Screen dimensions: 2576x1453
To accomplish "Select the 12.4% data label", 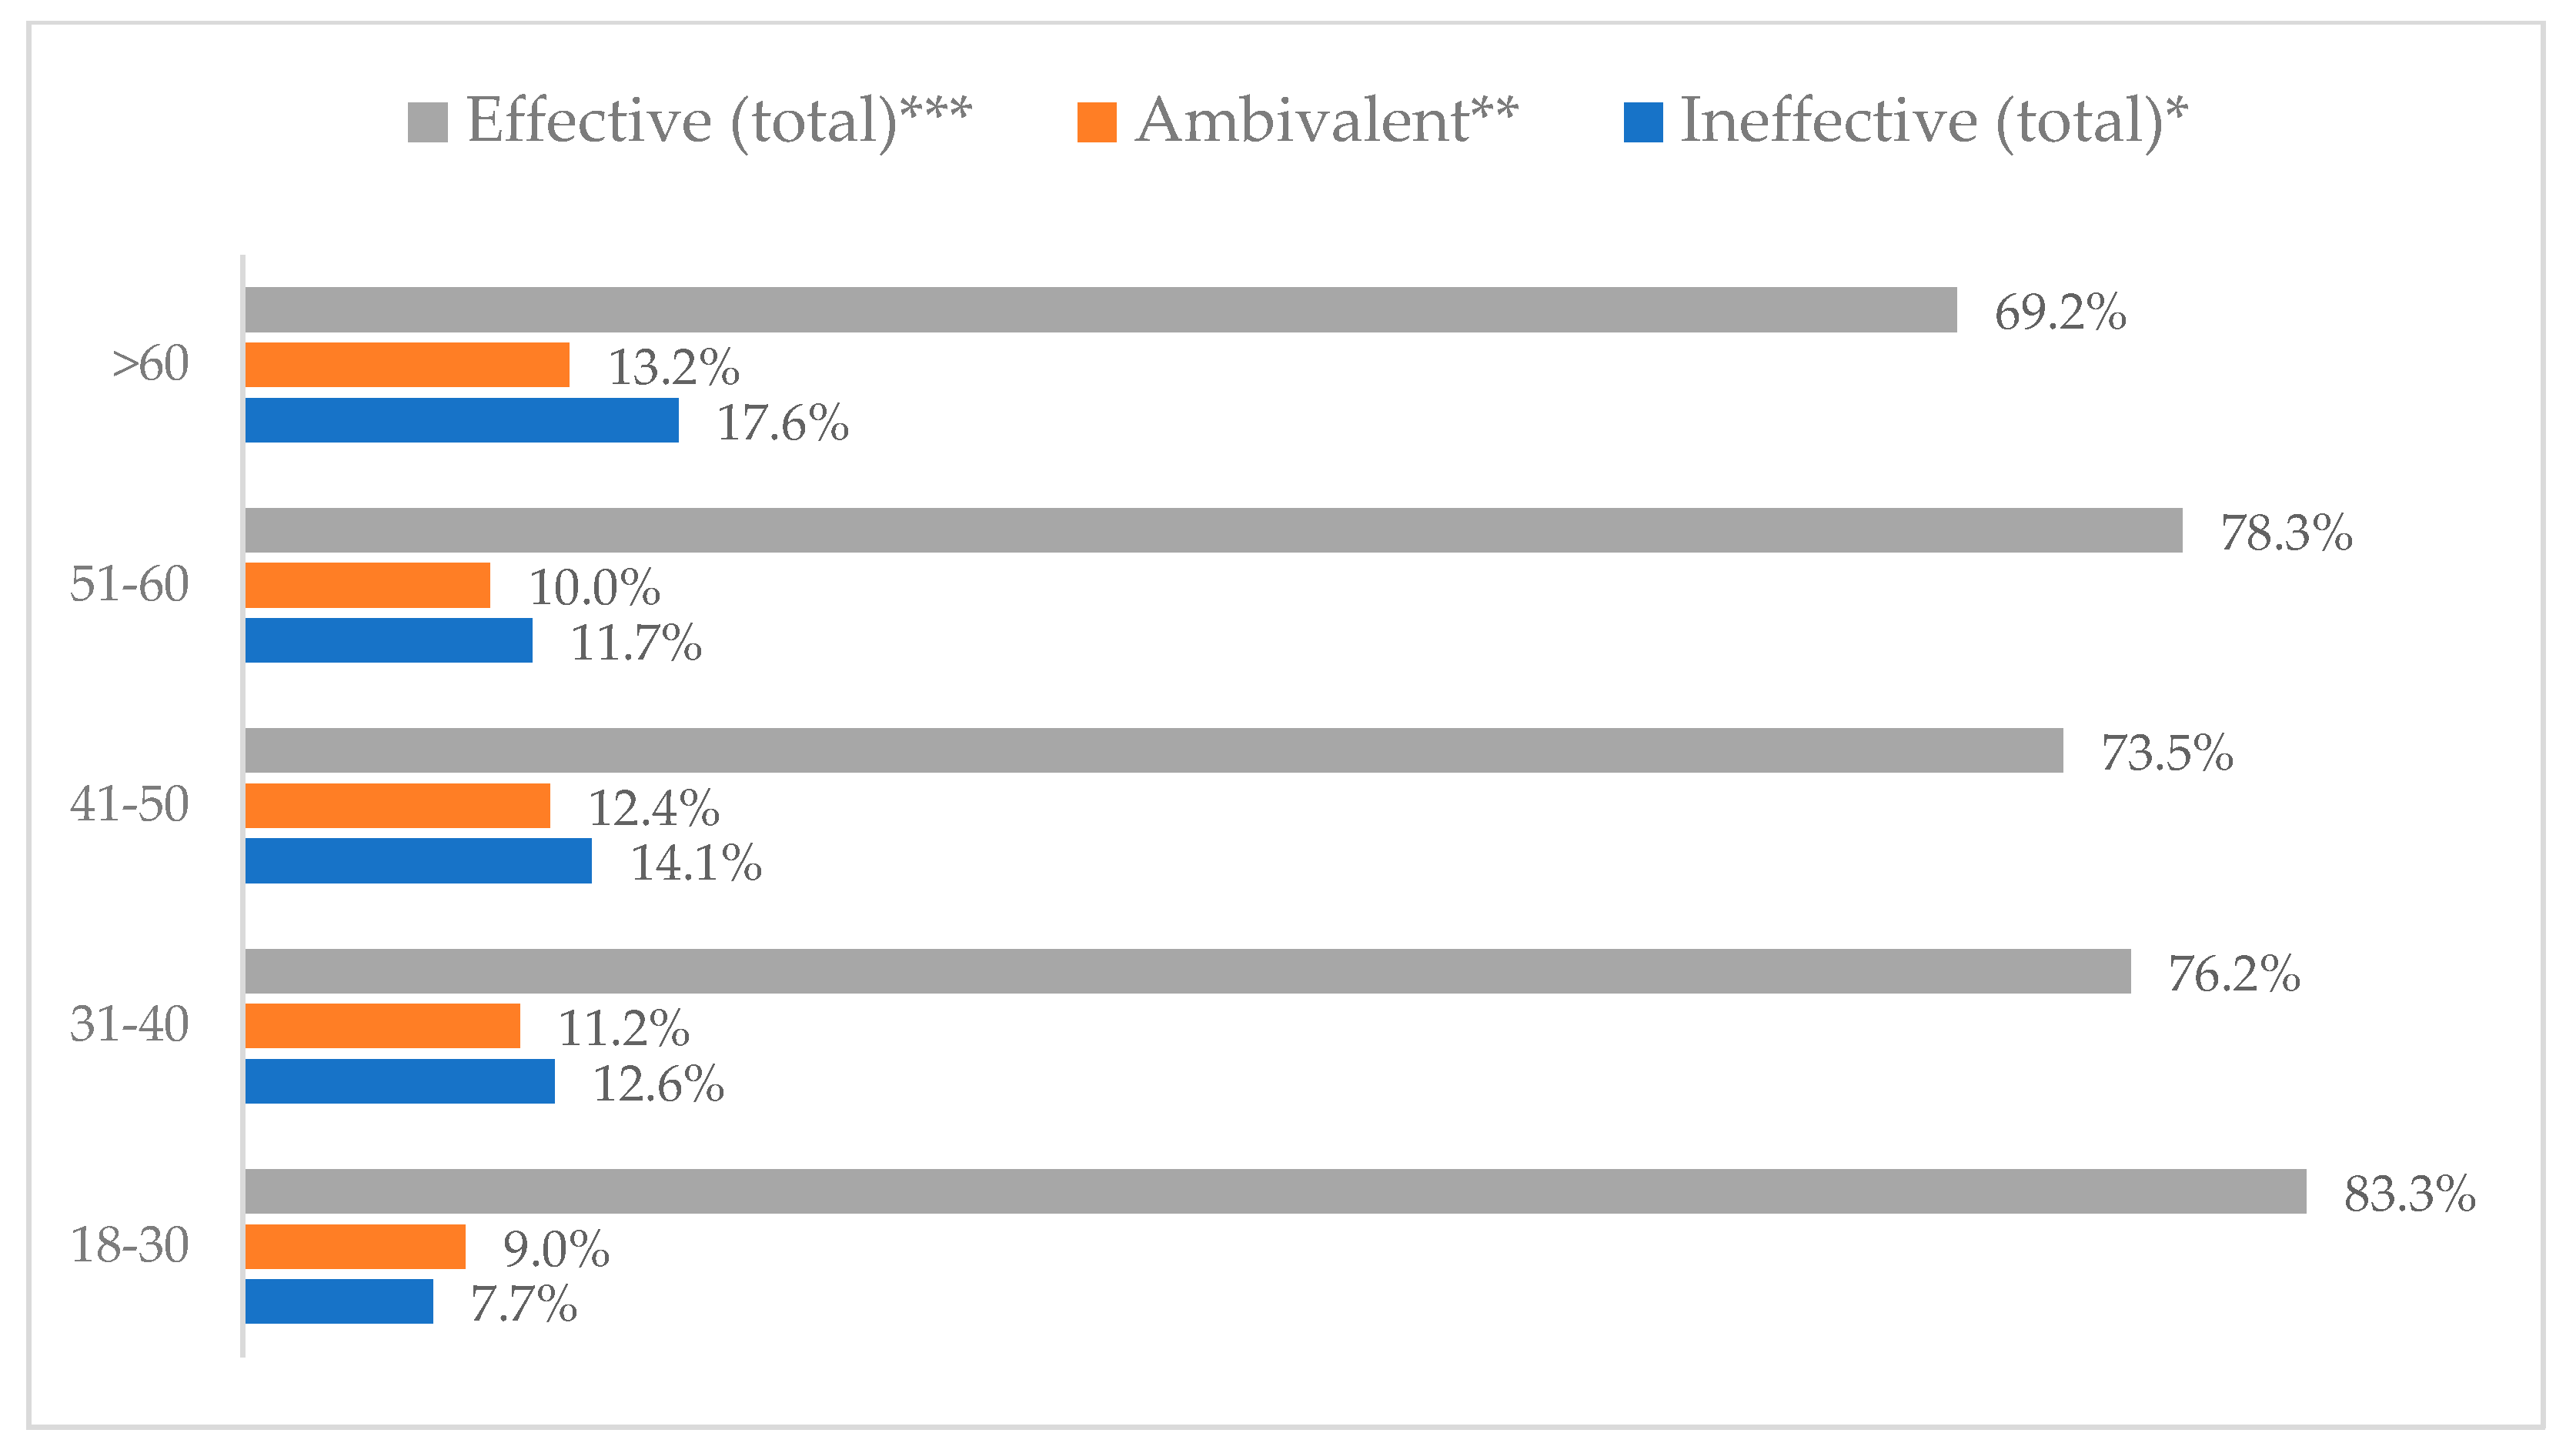I will [653, 808].
